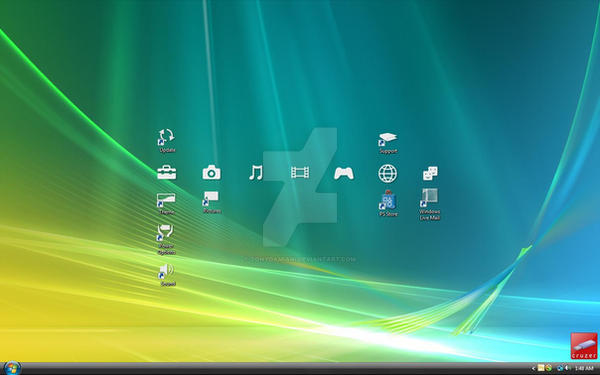Screen dimensions: 600x375
Task: Click the volume speaker tray icon
Action: (568, 368)
